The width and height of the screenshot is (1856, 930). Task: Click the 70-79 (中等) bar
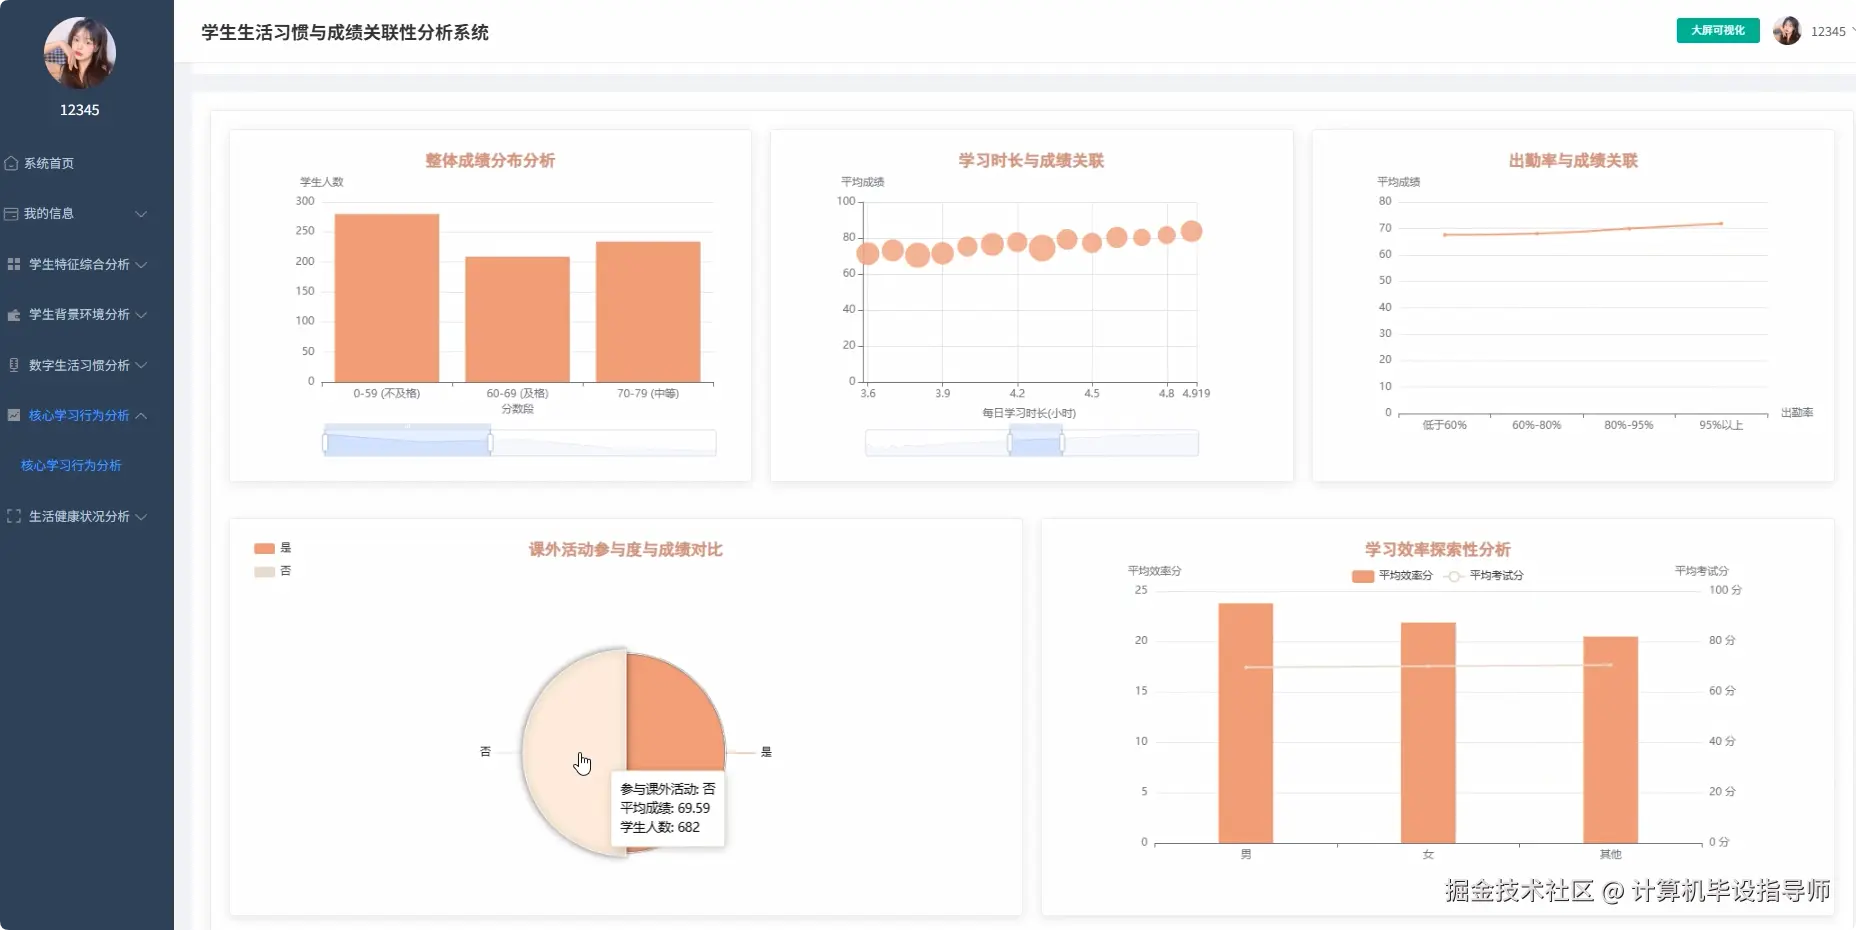[648, 312]
